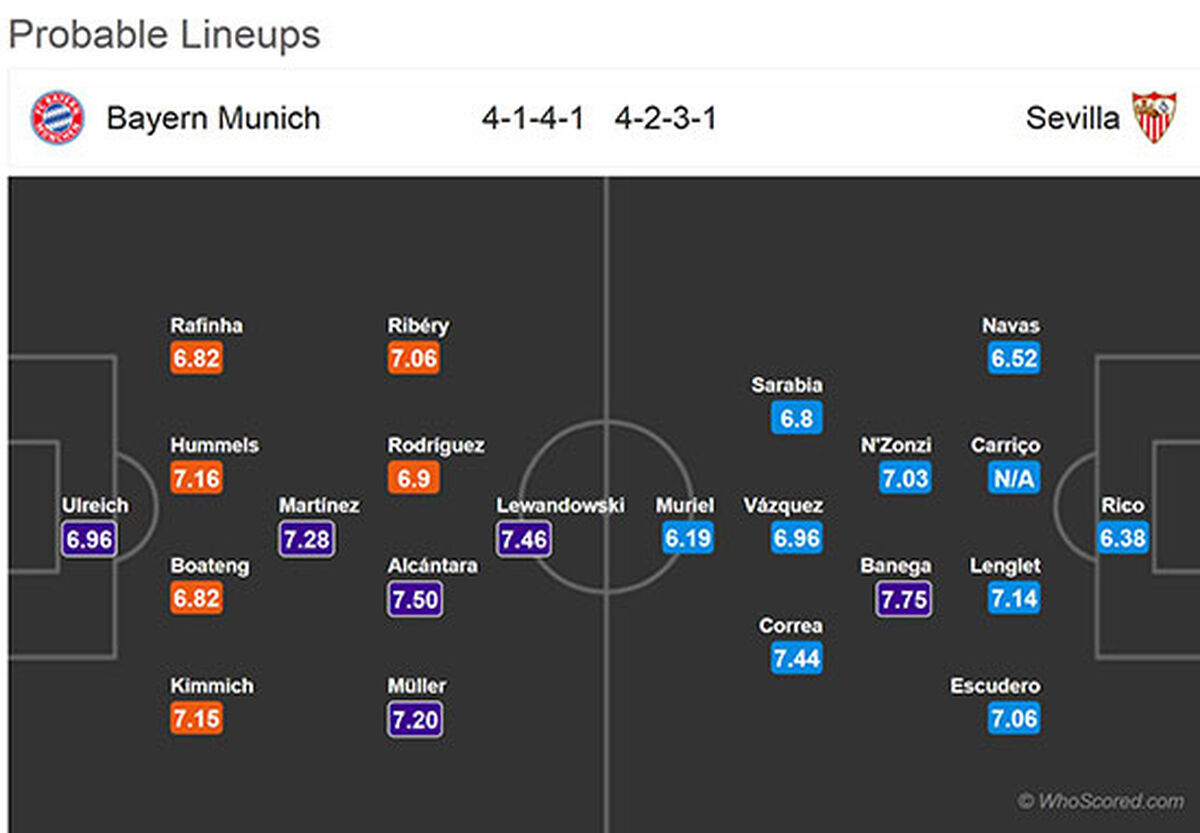Click Muriel's 6.19 rating badge
Screen dimensions: 1200x833
pyautogui.click(x=687, y=539)
